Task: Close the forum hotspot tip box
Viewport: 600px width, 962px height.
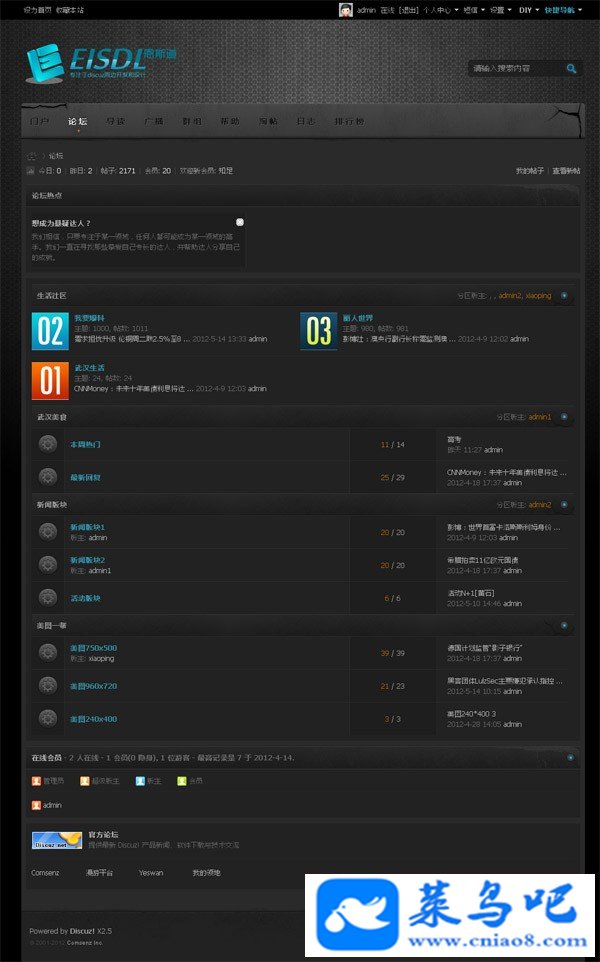Action: tap(240, 221)
